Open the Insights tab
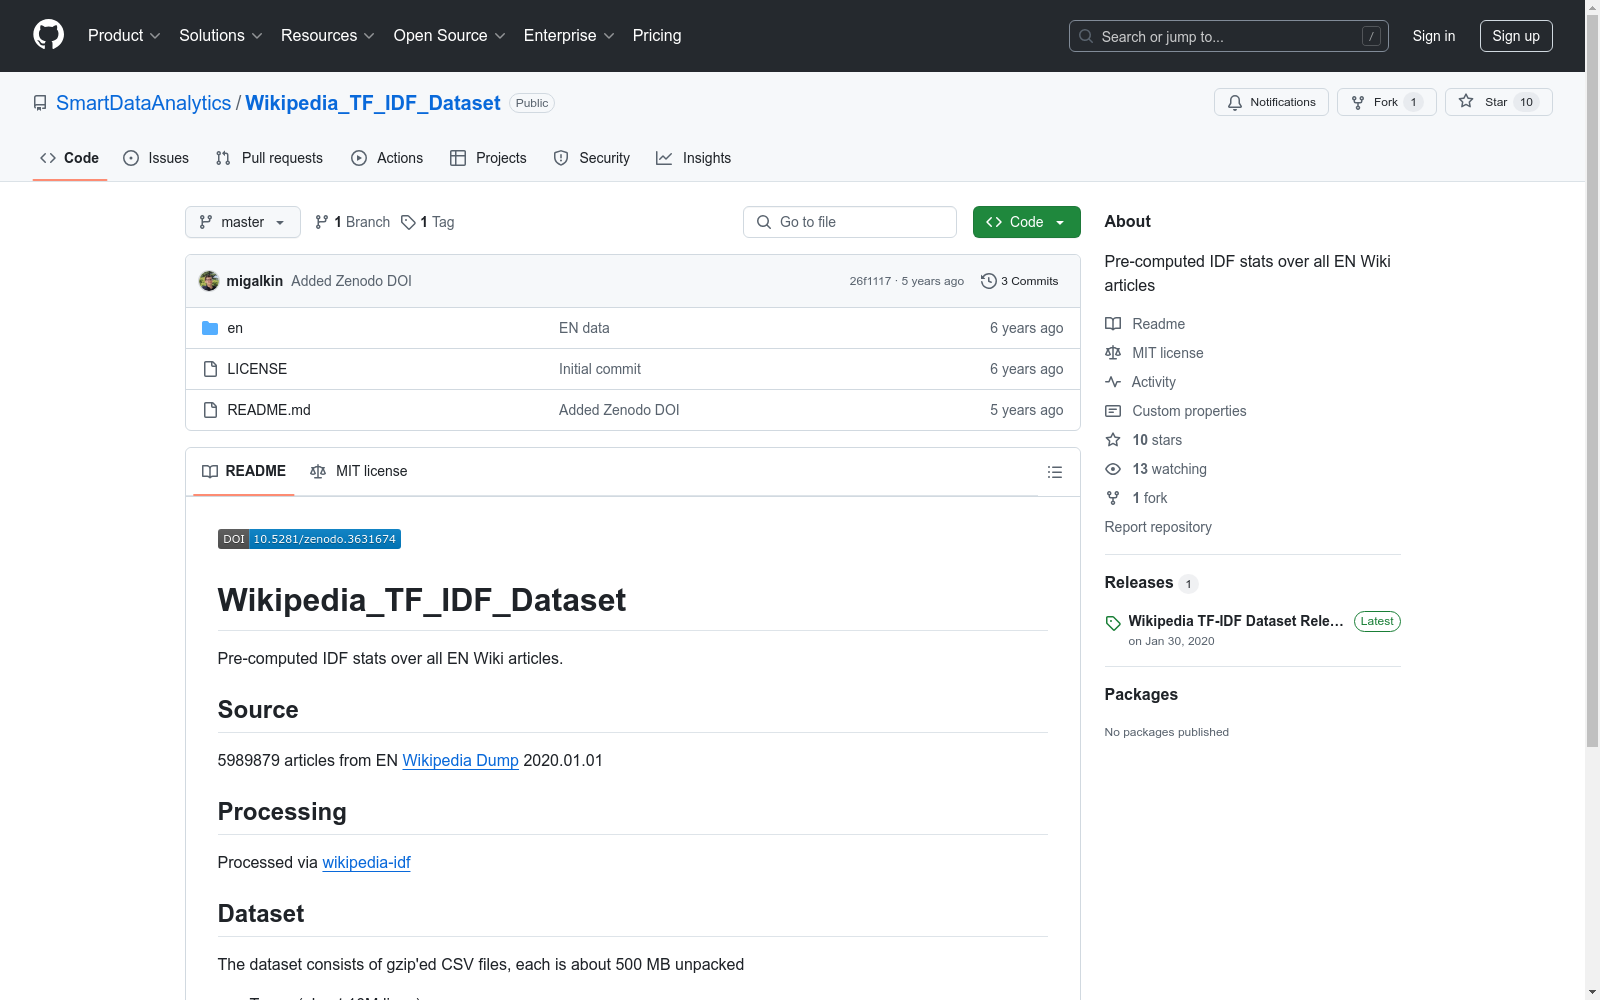 [694, 158]
